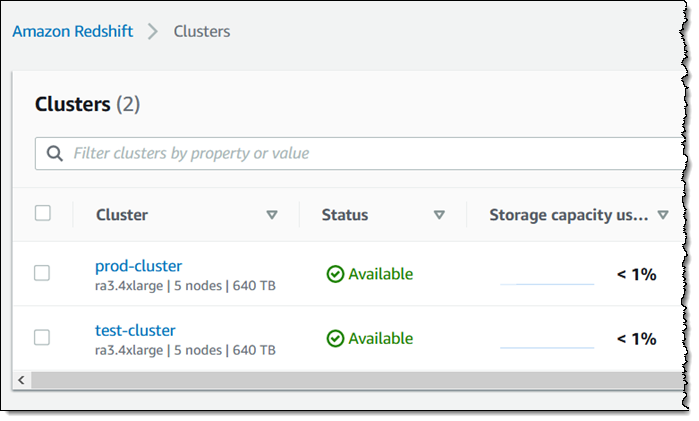Viewport: 699px width, 421px height.
Task: Click prod-cluster Available status check icon
Action: tap(336, 274)
